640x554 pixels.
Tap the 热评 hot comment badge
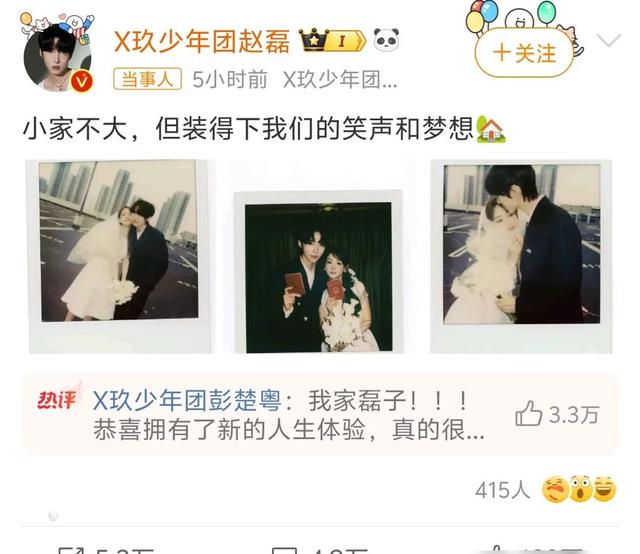pyautogui.click(x=57, y=399)
